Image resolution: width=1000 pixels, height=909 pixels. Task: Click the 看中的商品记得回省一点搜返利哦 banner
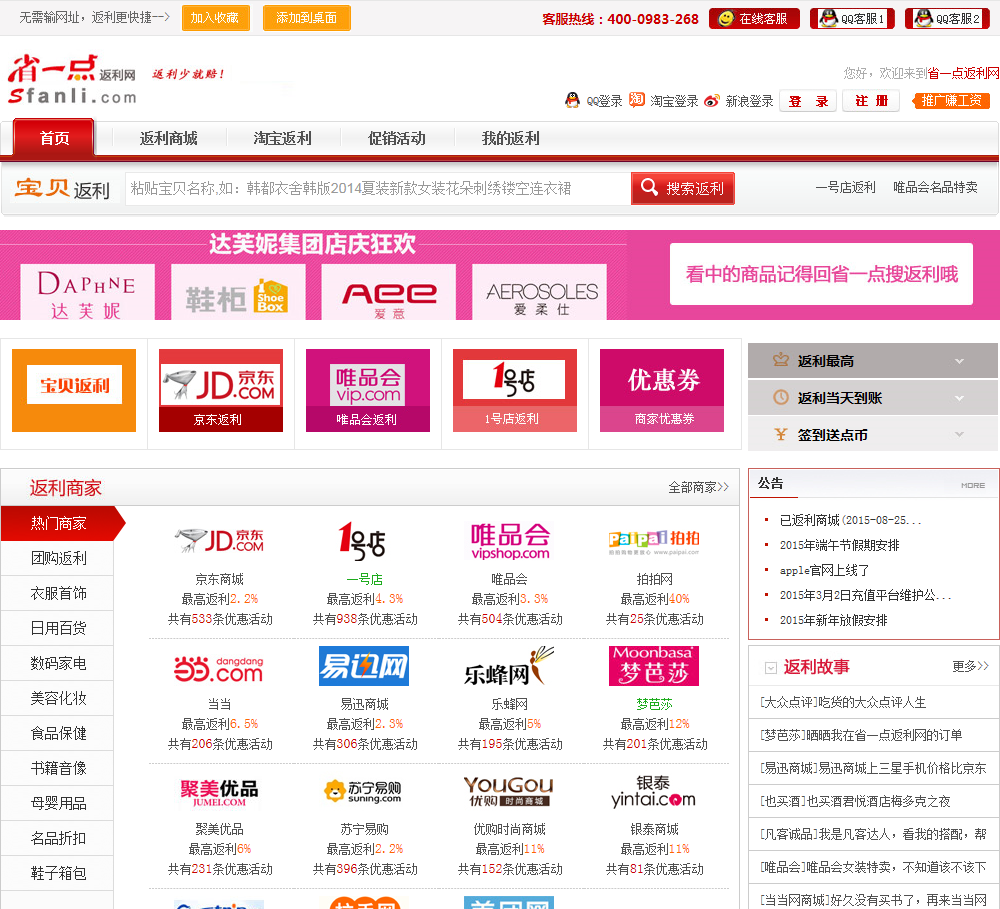[821, 274]
